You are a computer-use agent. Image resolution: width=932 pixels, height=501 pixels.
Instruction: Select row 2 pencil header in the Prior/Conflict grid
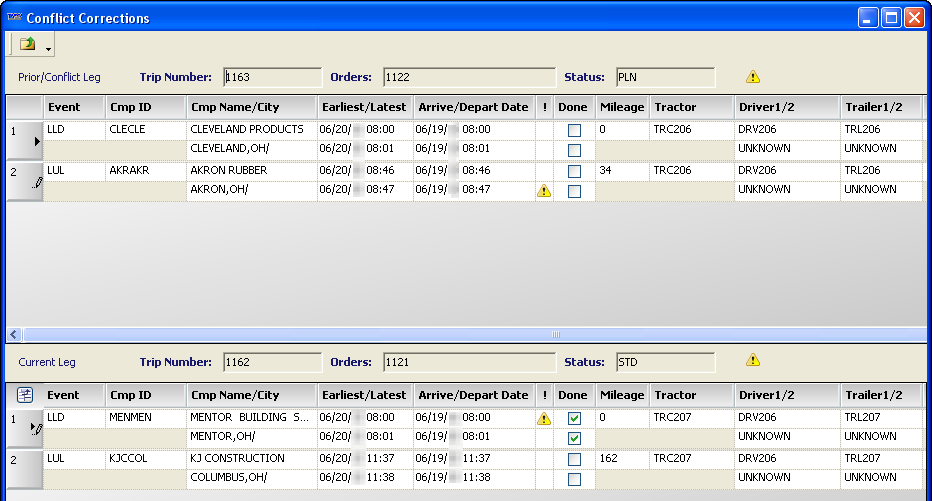pyautogui.click(x=24, y=181)
